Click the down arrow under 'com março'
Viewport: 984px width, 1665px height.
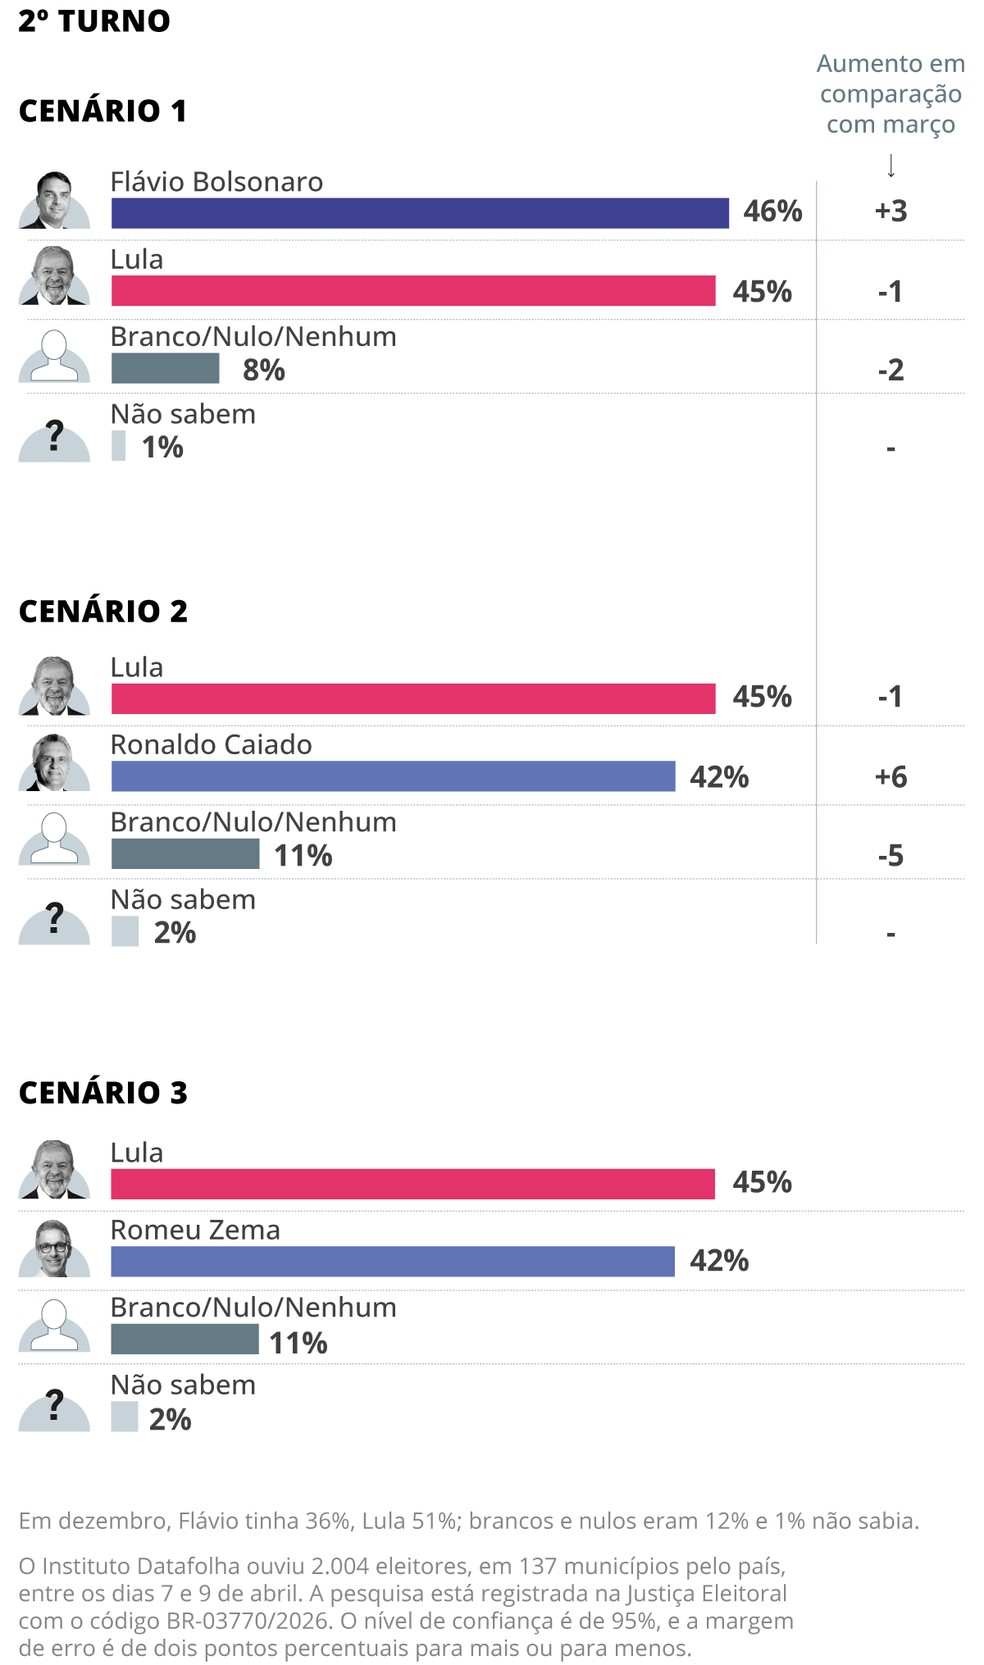click(x=891, y=165)
